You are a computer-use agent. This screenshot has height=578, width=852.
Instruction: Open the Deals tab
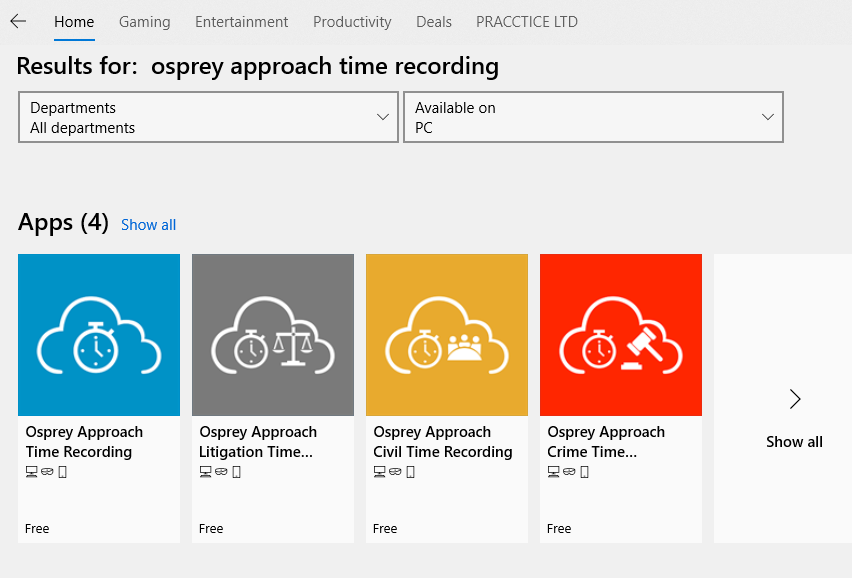coord(434,22)
